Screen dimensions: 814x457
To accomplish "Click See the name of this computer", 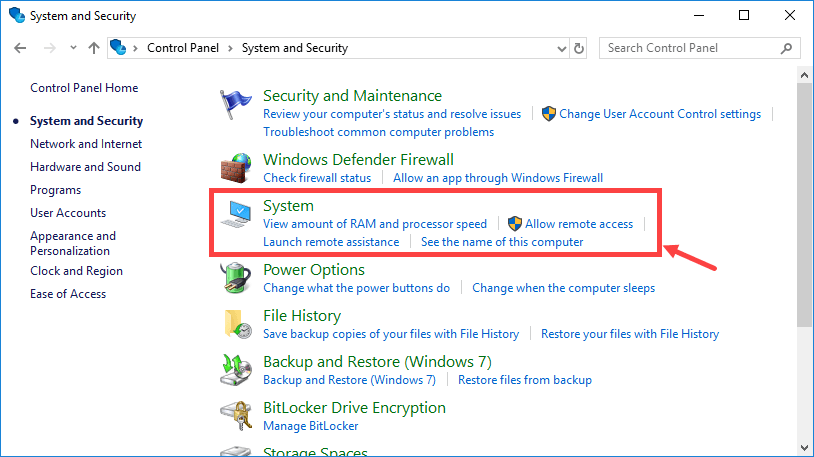I will pyautogui.click(x=502, y=242).
